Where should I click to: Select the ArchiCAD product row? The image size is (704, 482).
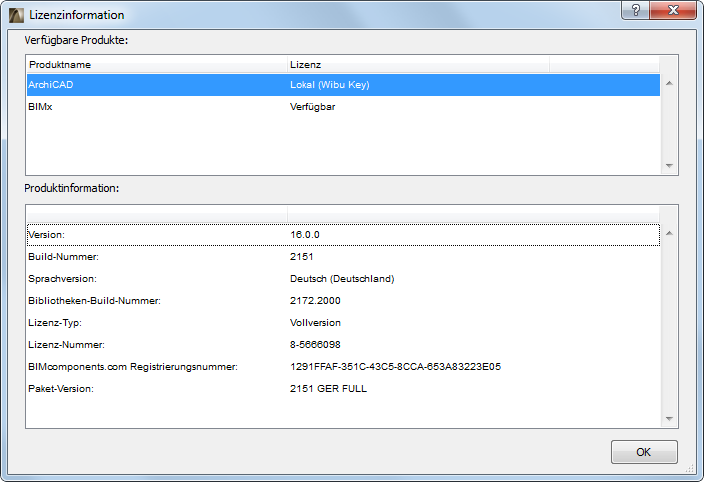(x=343, y=85)
